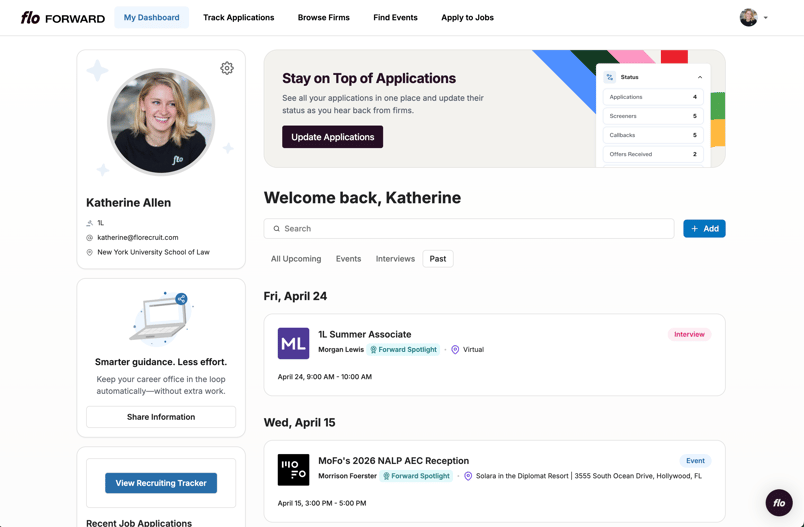Click the Morgan Lewis ML logo
The width and height of the screenshot is (804, 527).
tap(293, 343)
